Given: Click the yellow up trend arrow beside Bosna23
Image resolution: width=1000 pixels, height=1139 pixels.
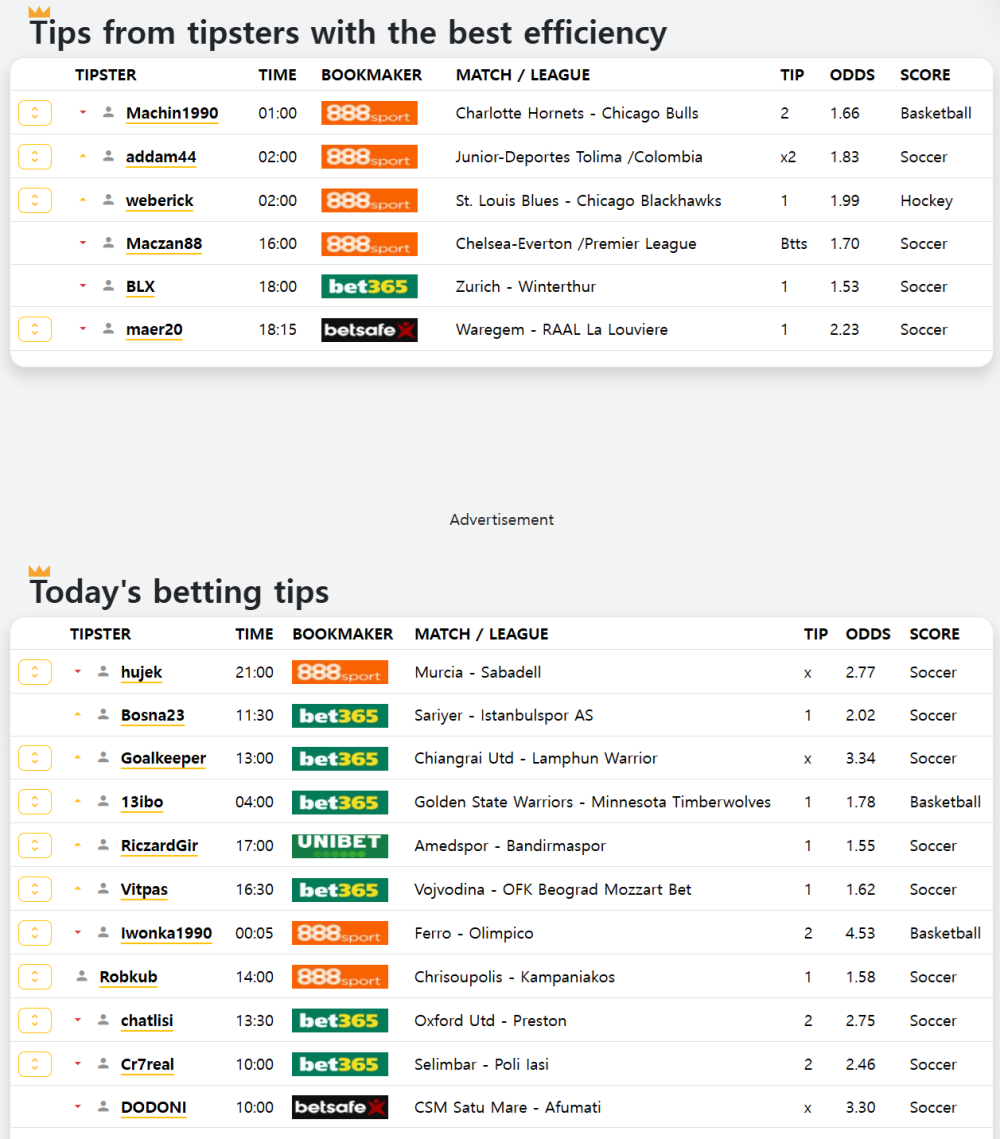Looking at the screenshot, I should 78,715.
